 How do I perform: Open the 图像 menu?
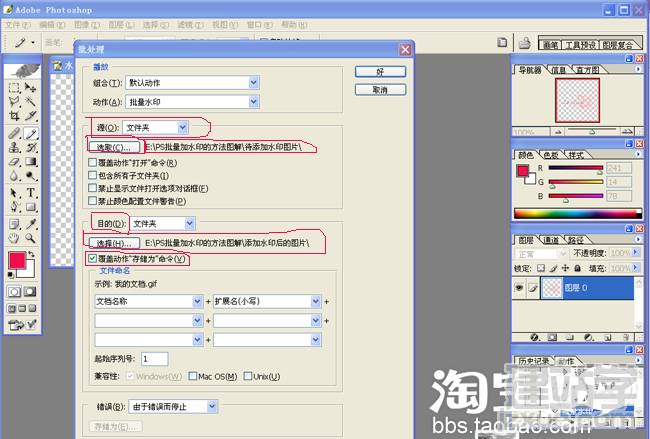(x=87, y=25)
